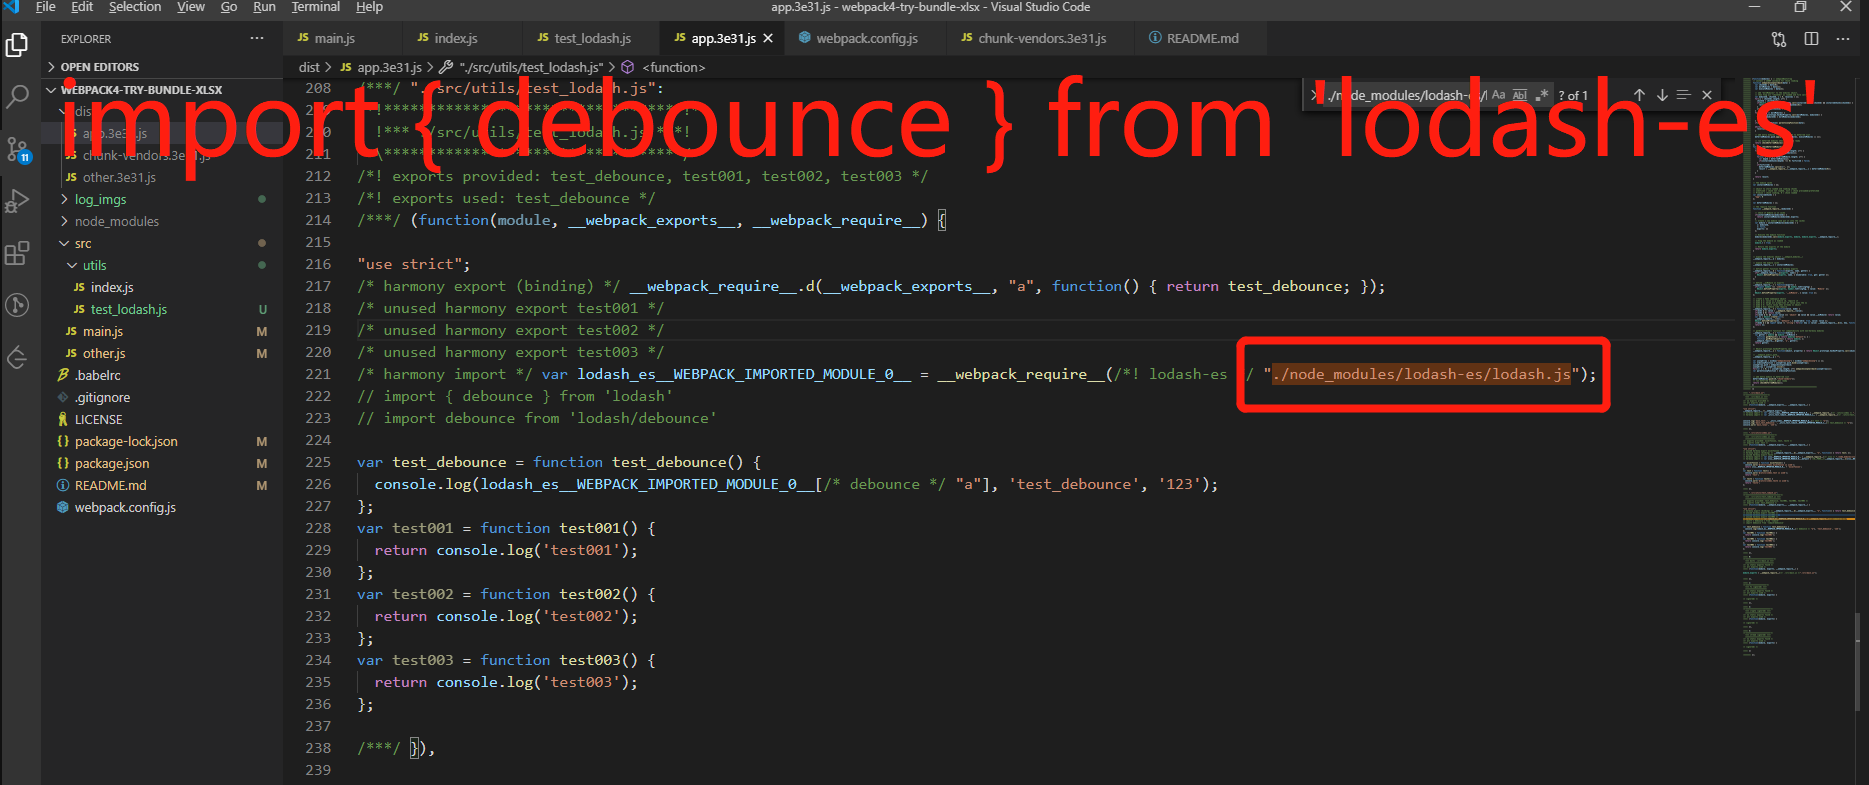
Task: Open the View menu
Action: point(191,7)
